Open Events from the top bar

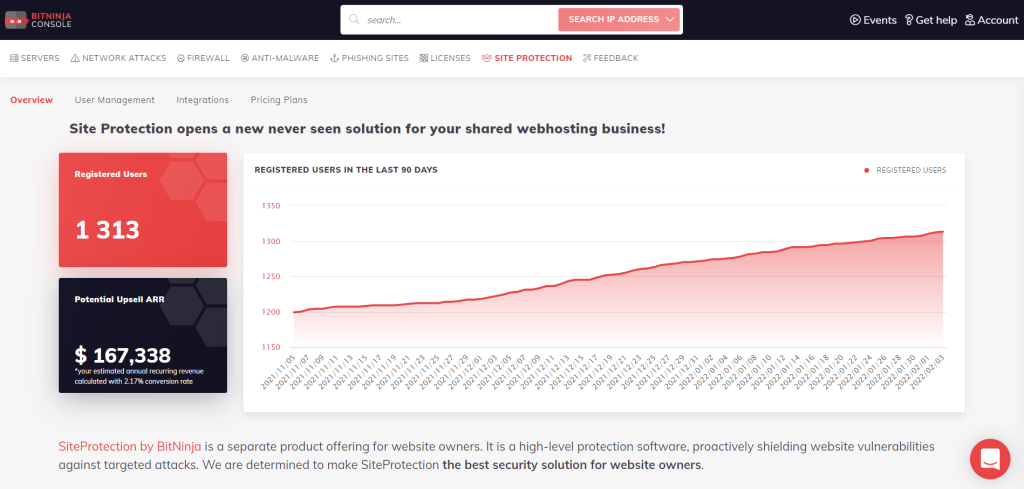tap(873, 20)
